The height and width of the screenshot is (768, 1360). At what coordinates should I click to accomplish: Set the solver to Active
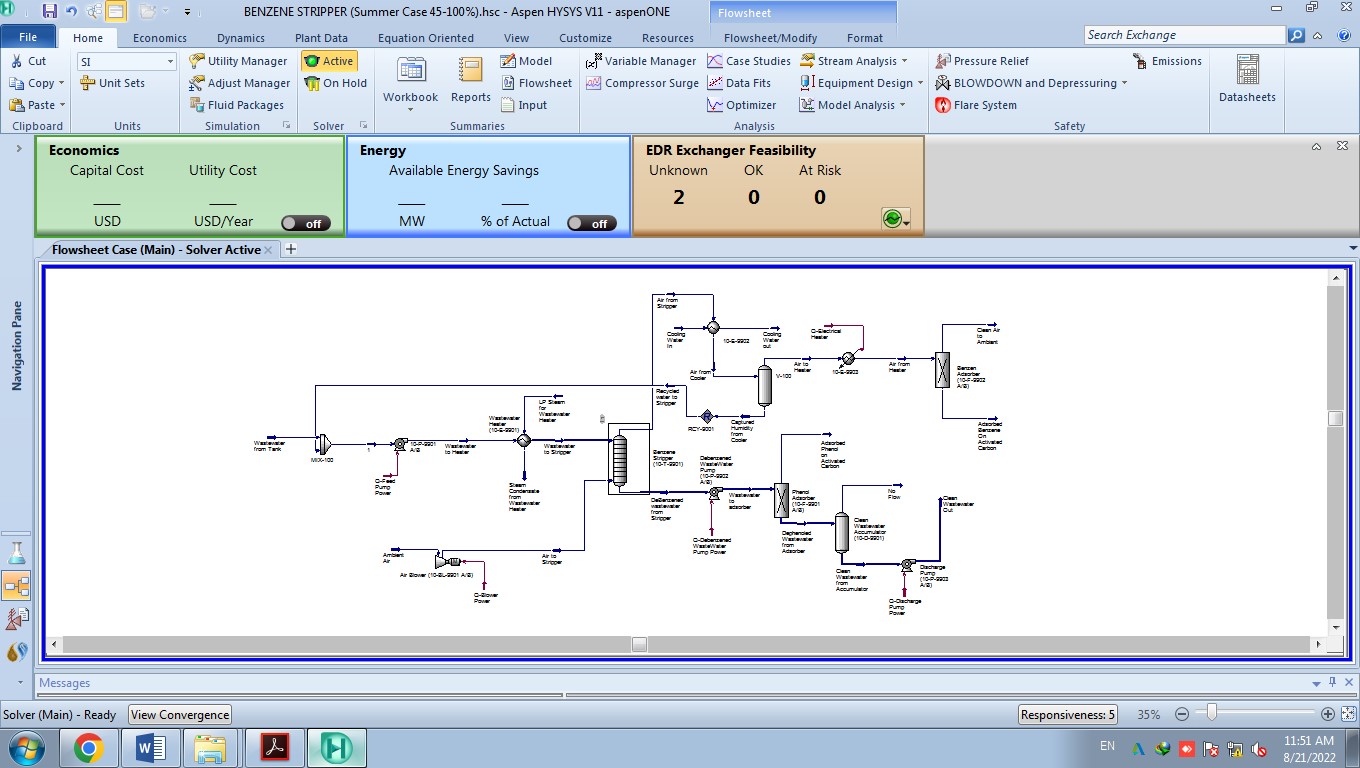pos(329,61)
